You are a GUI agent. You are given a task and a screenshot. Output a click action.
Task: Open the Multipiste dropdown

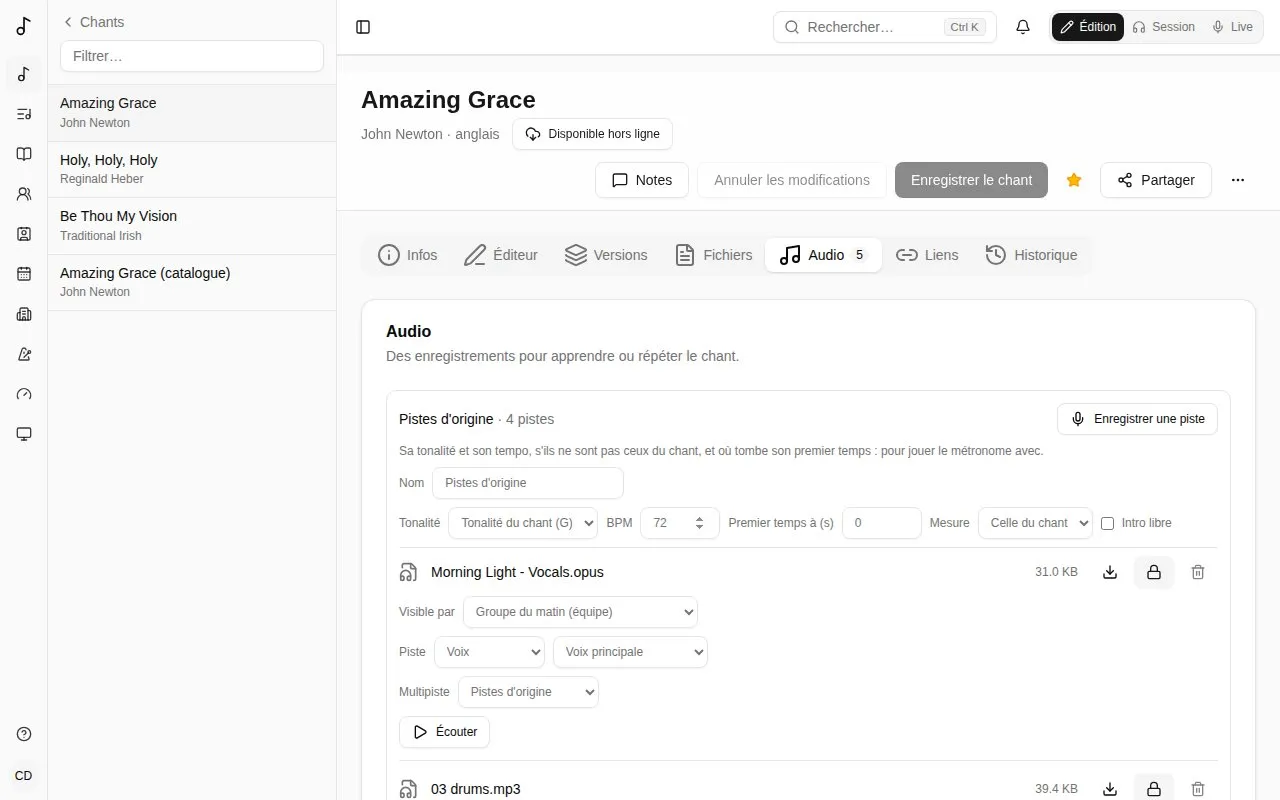[528, 692]
